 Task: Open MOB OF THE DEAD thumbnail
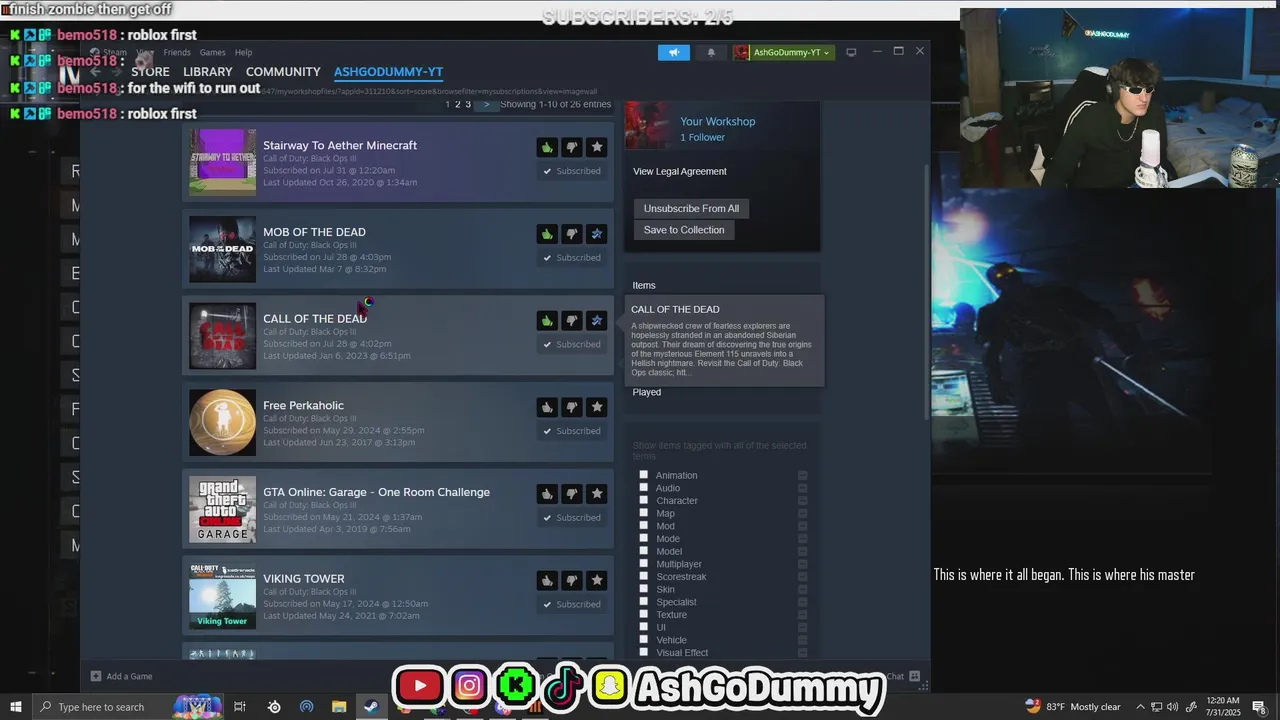point(223,249)
